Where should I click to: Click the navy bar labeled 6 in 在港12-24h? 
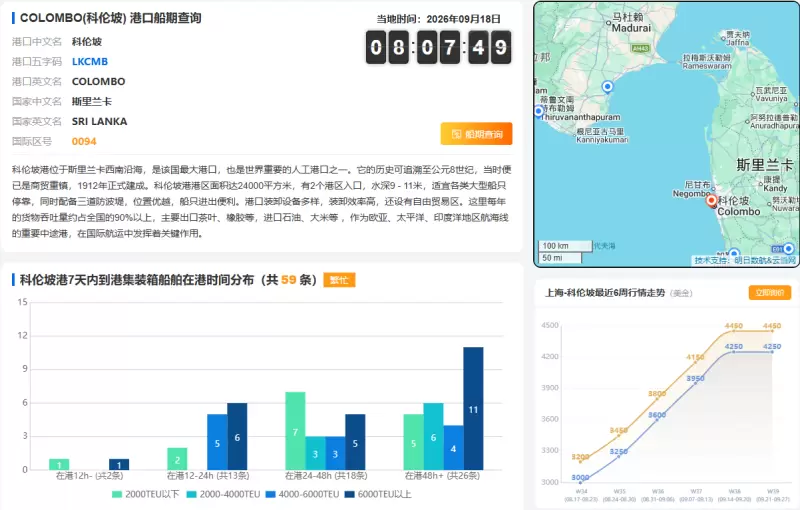(237, 437)
